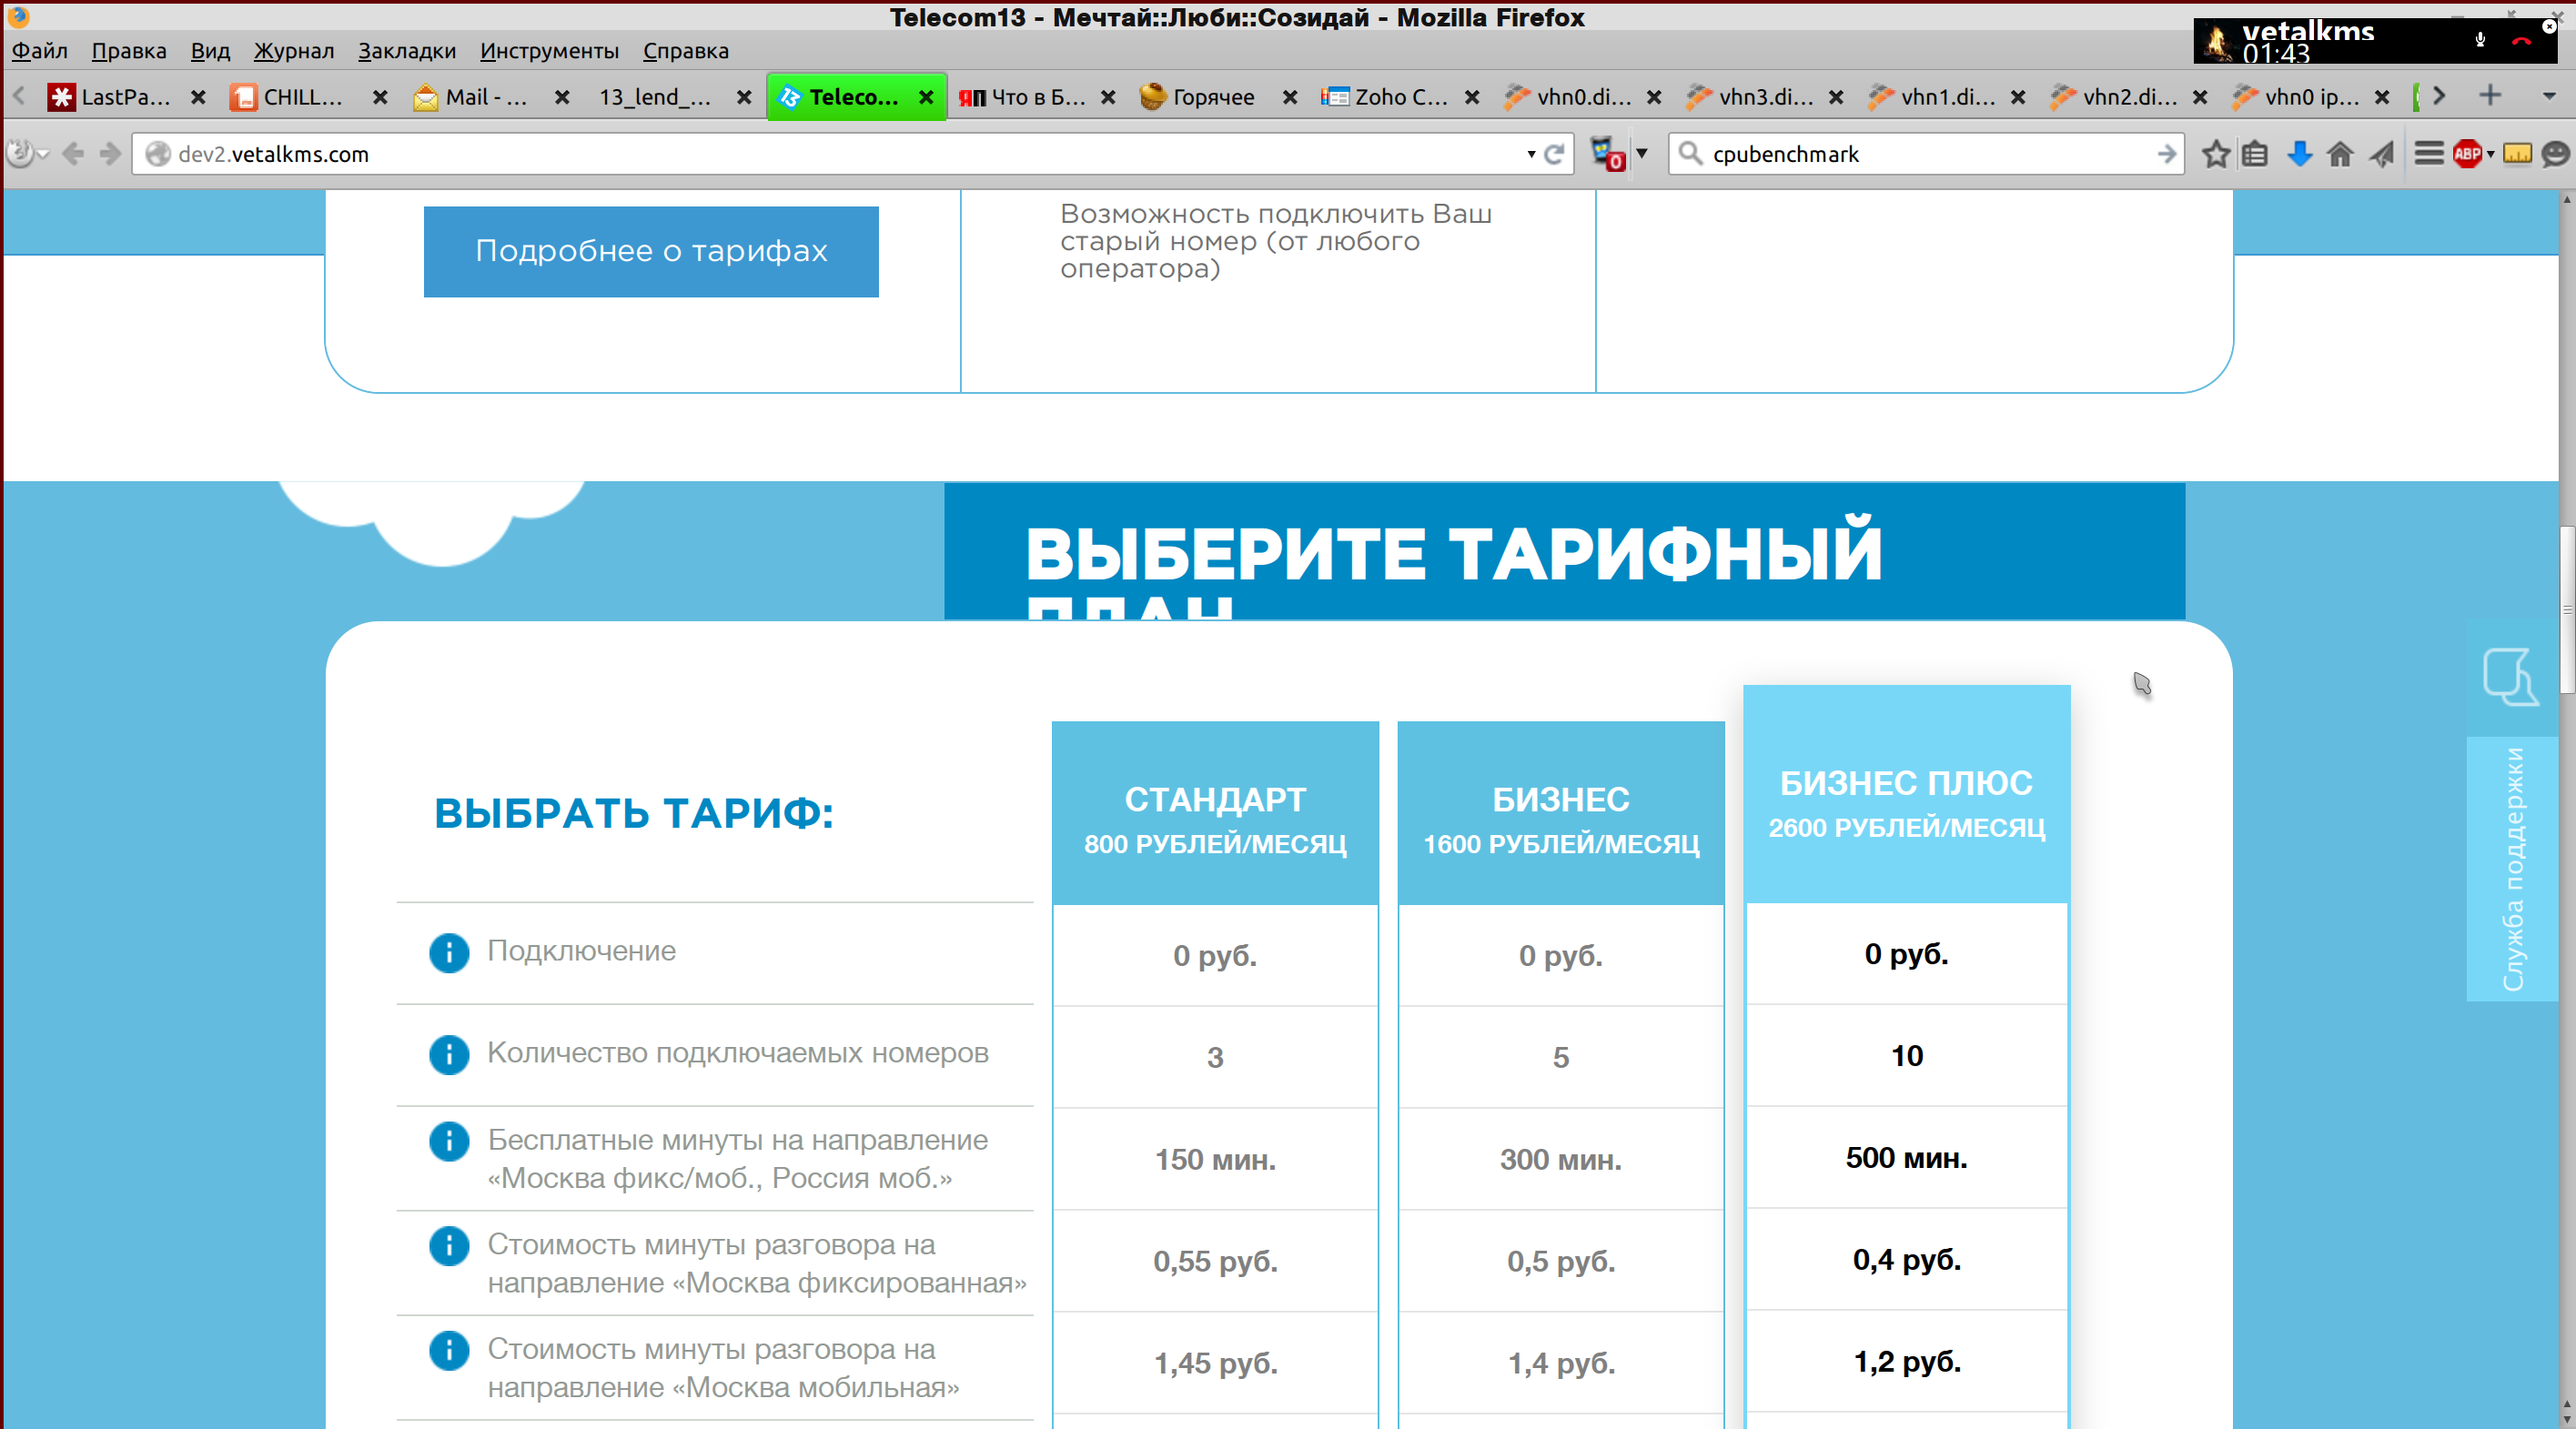Open the Закладки menu
The width and height of the screenshot is (2576, 1429).
(407, 50)
